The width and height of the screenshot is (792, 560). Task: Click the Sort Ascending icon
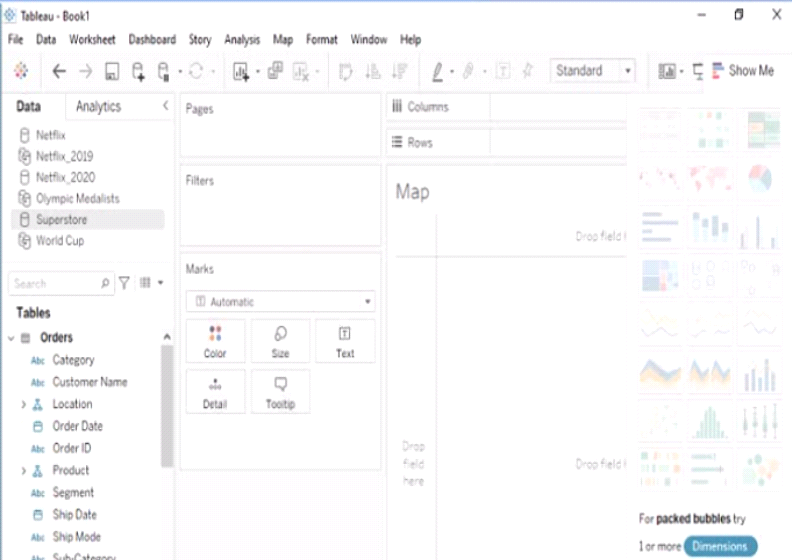pyautogui.click(x=373, y=71)
